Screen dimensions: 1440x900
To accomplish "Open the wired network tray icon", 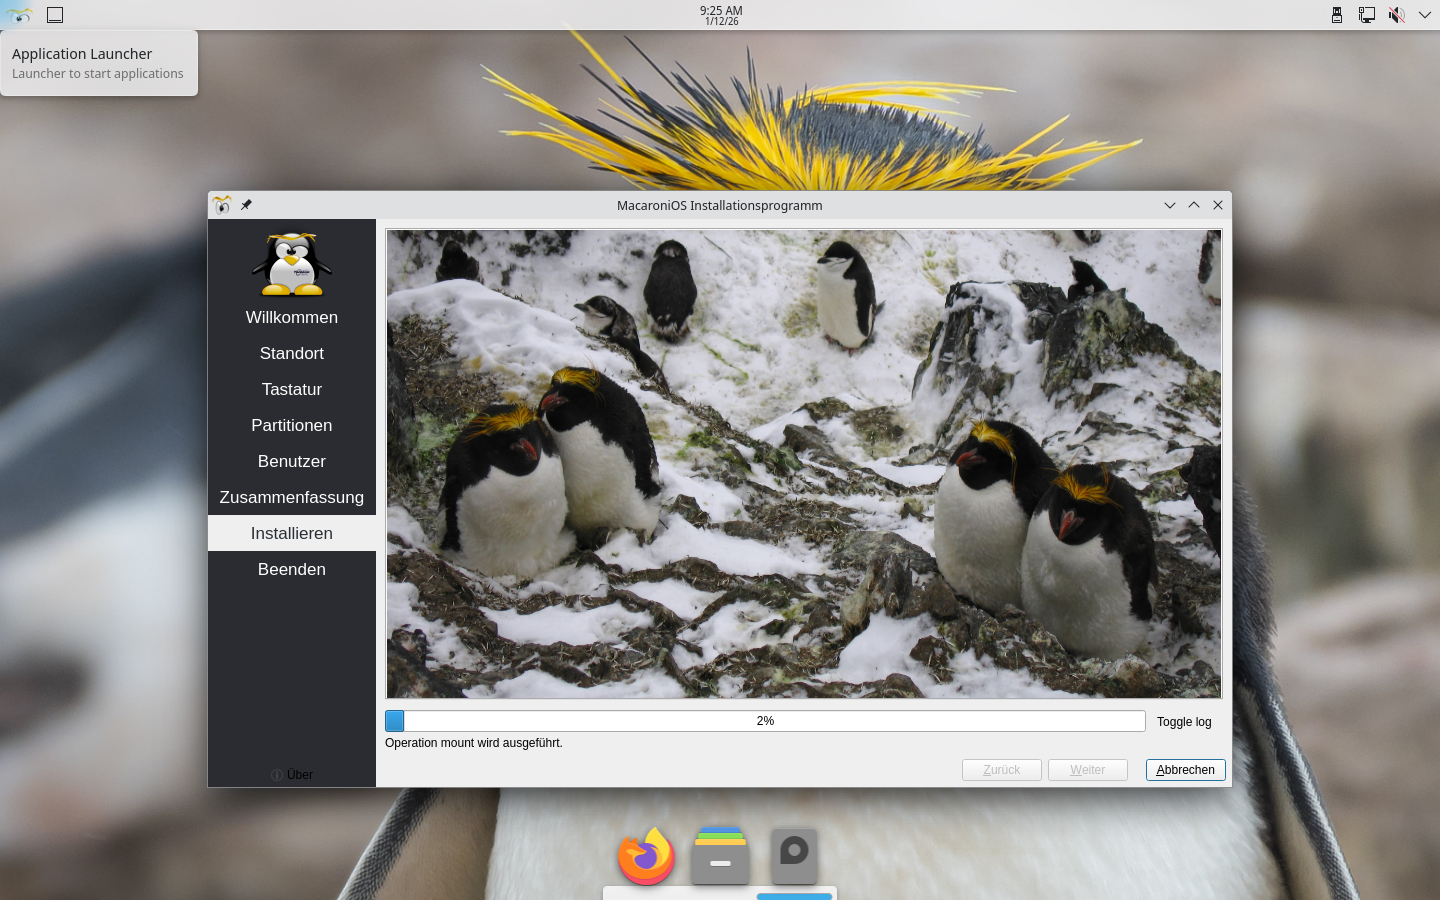I will [1366, 15].
